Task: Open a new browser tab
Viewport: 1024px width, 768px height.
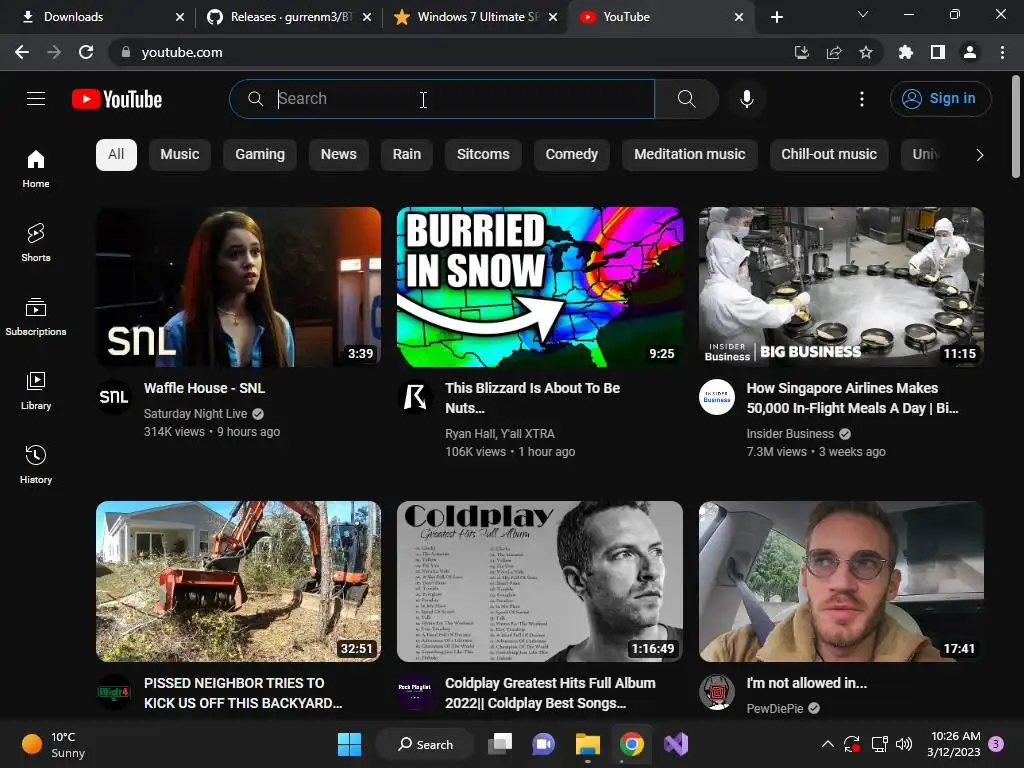Action: [776, 17]
